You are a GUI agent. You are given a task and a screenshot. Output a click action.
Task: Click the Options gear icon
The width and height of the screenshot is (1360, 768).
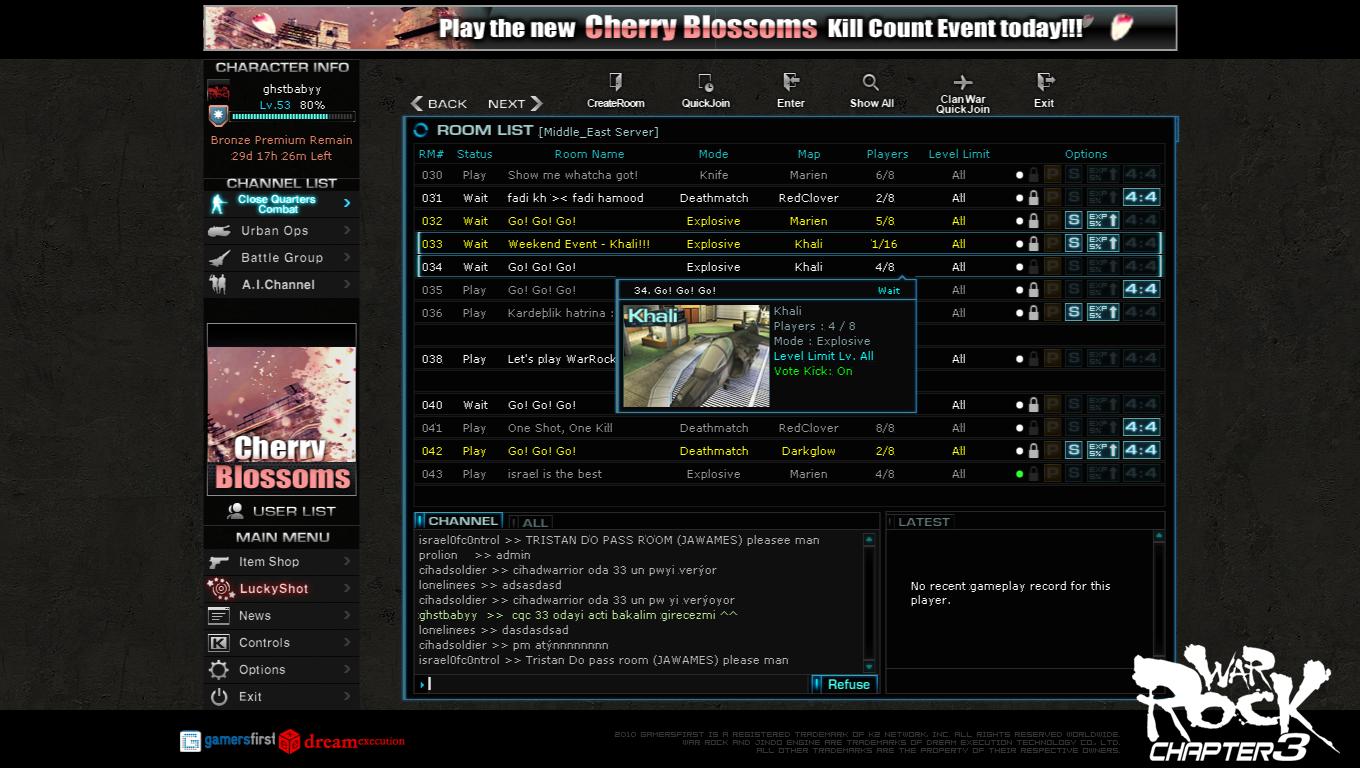click(x=219, y=669)
